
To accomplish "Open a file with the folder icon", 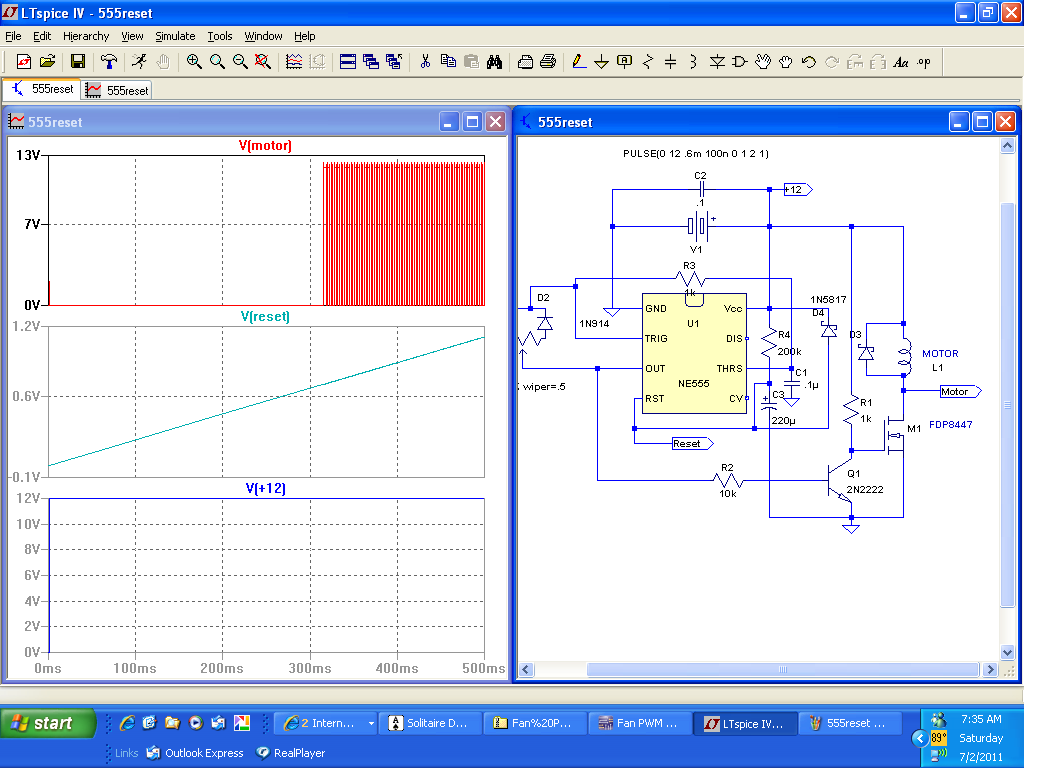I will 47,62.
